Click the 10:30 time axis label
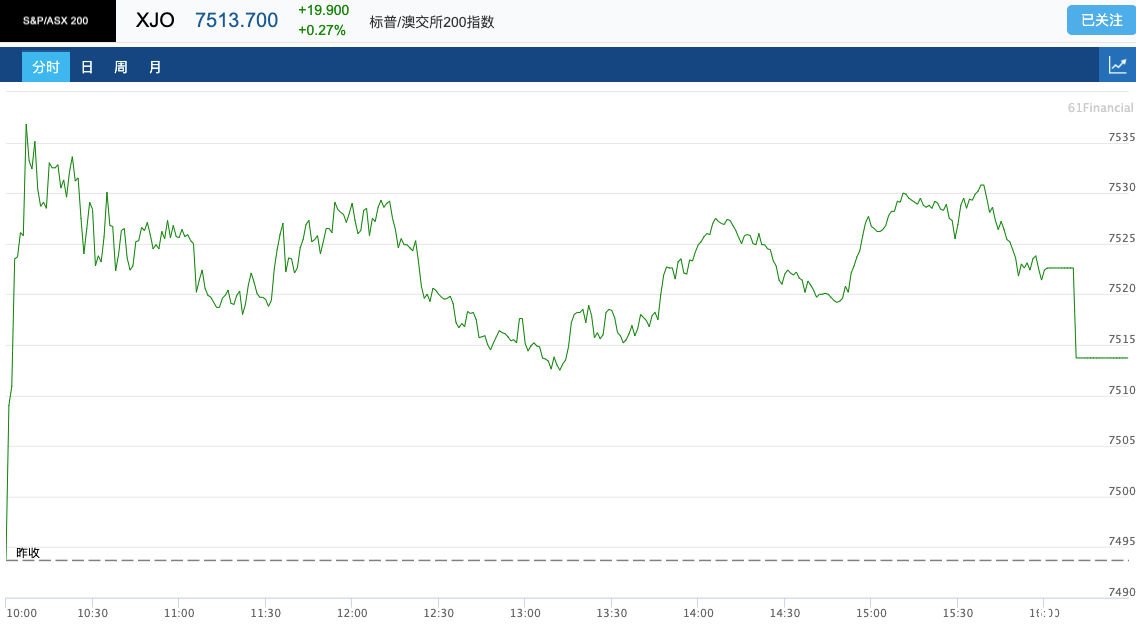Viewport: 1136px width, 624px height. click(93, 613)
